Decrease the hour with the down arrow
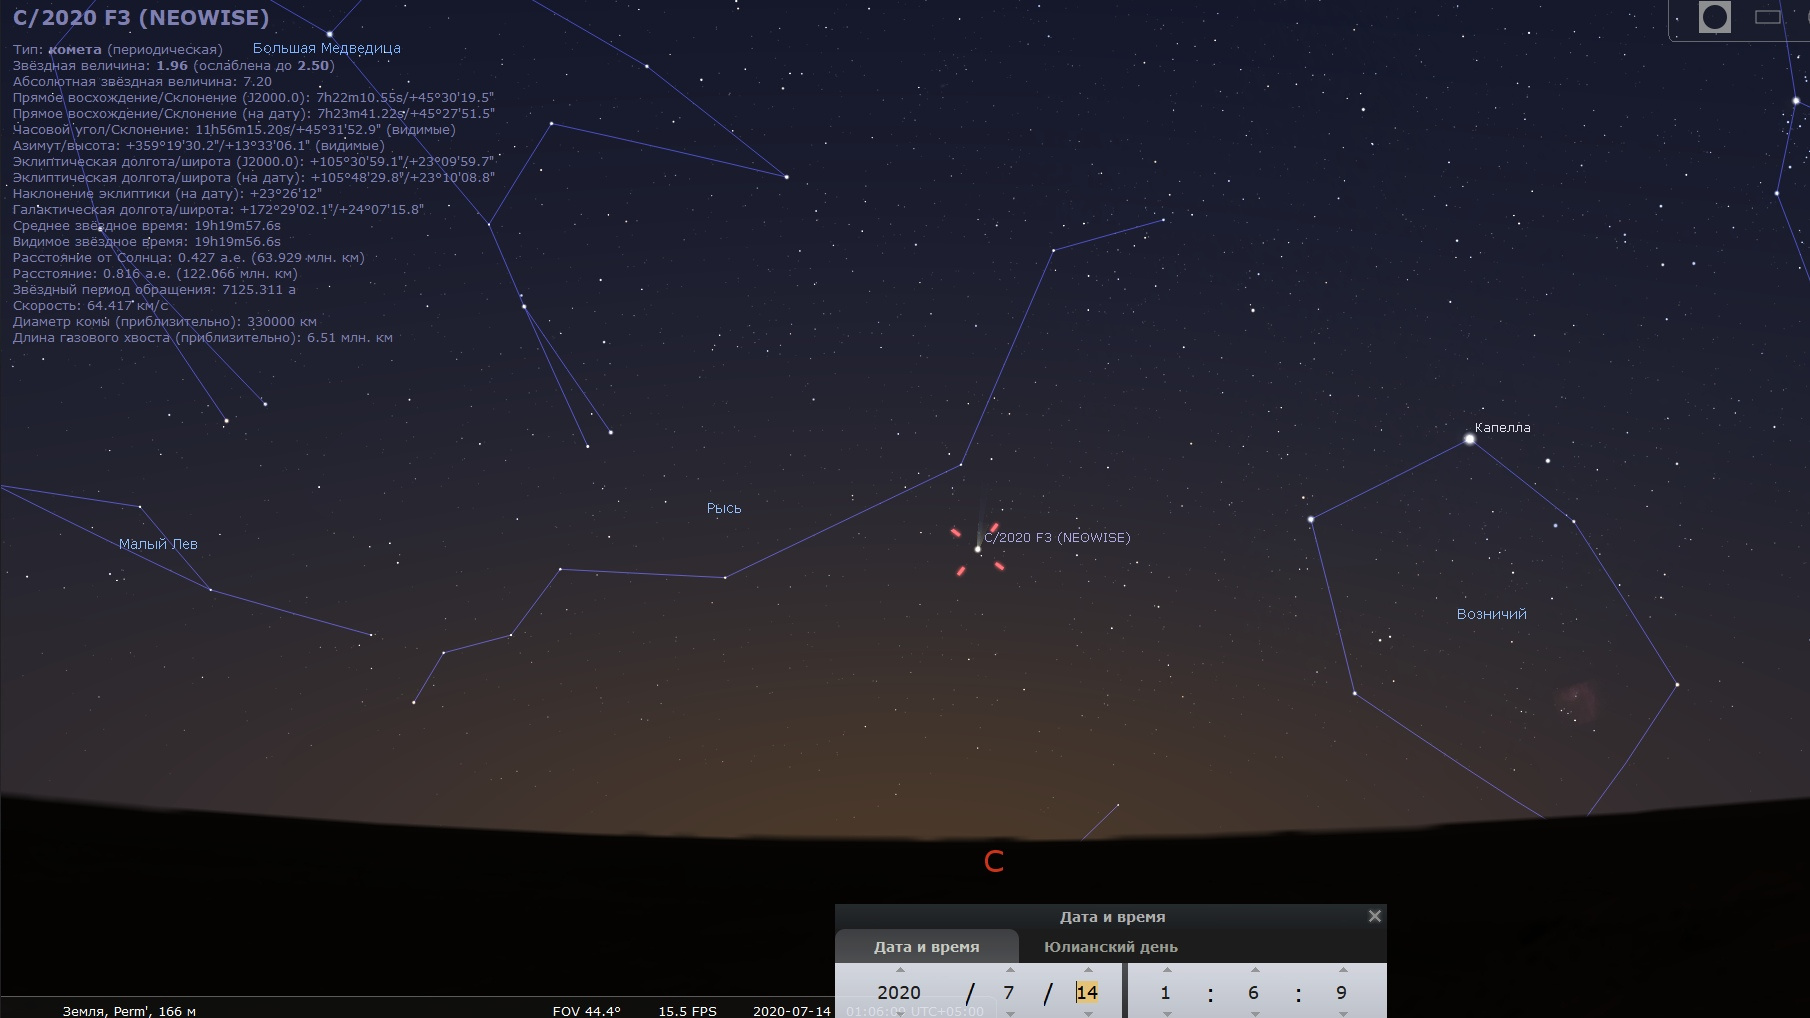This screenshot has height=1018, width=1810. pos(1166,1013)
